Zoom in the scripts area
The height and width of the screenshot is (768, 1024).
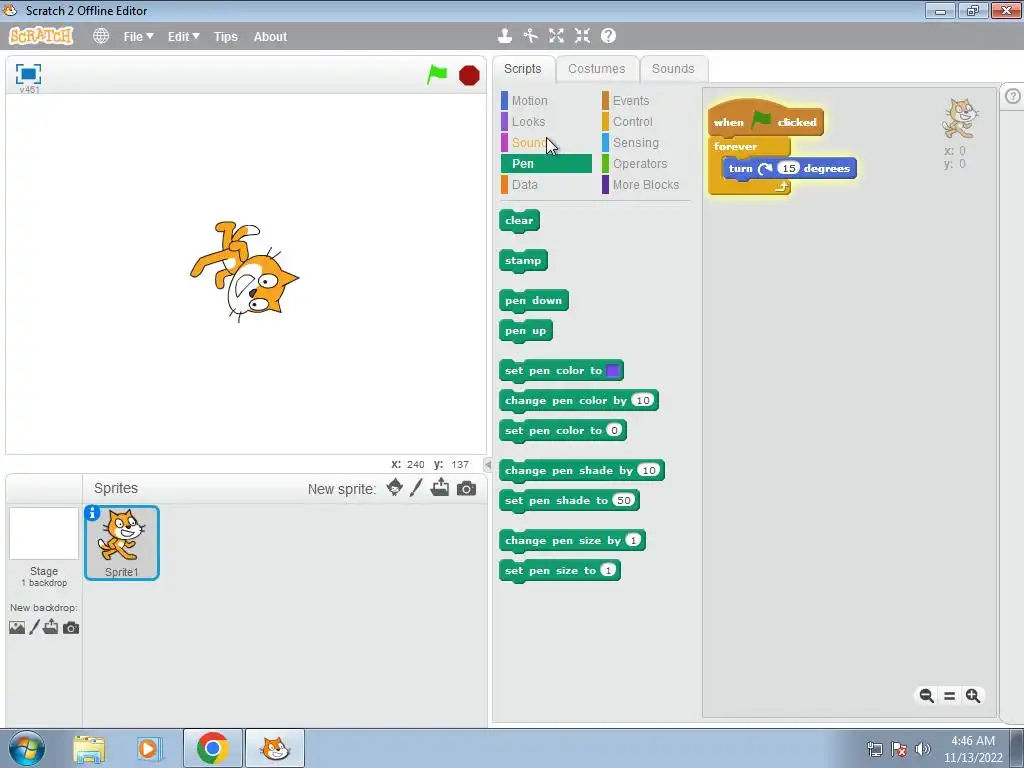pos(972,696)
